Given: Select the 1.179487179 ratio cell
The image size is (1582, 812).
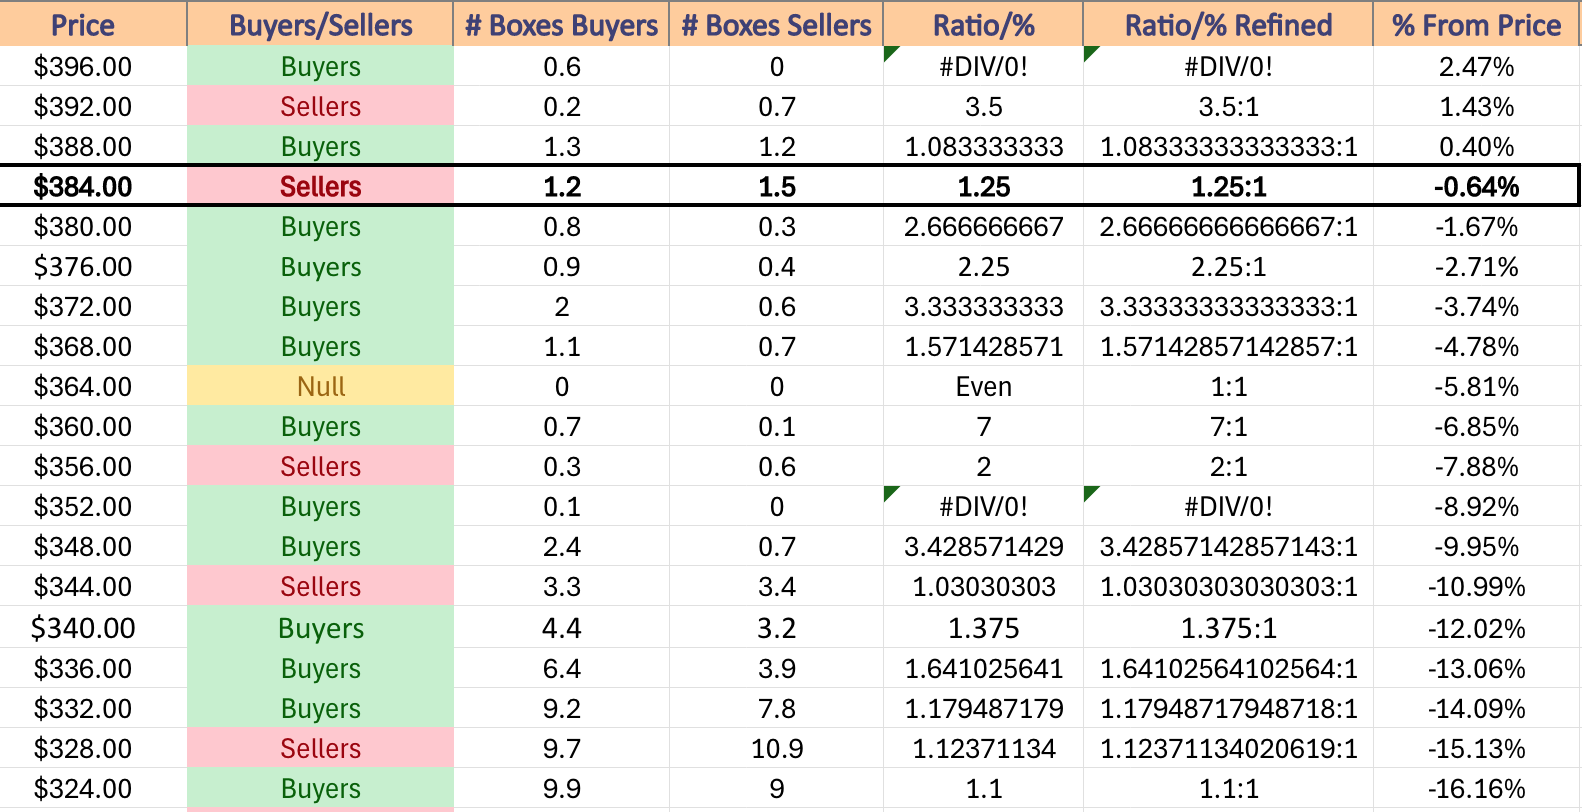Looking at the screenshot, I should click(983, 709).
